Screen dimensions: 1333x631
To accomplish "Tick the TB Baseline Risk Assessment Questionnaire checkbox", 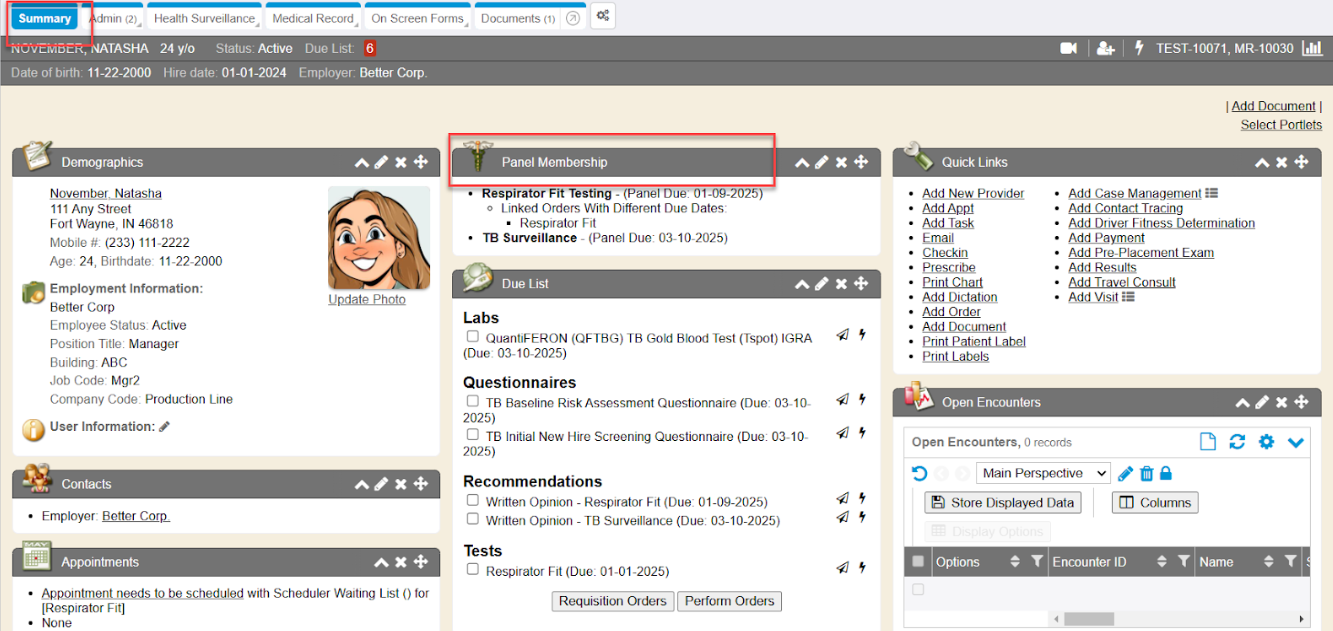I will click(x=473, y=401).
